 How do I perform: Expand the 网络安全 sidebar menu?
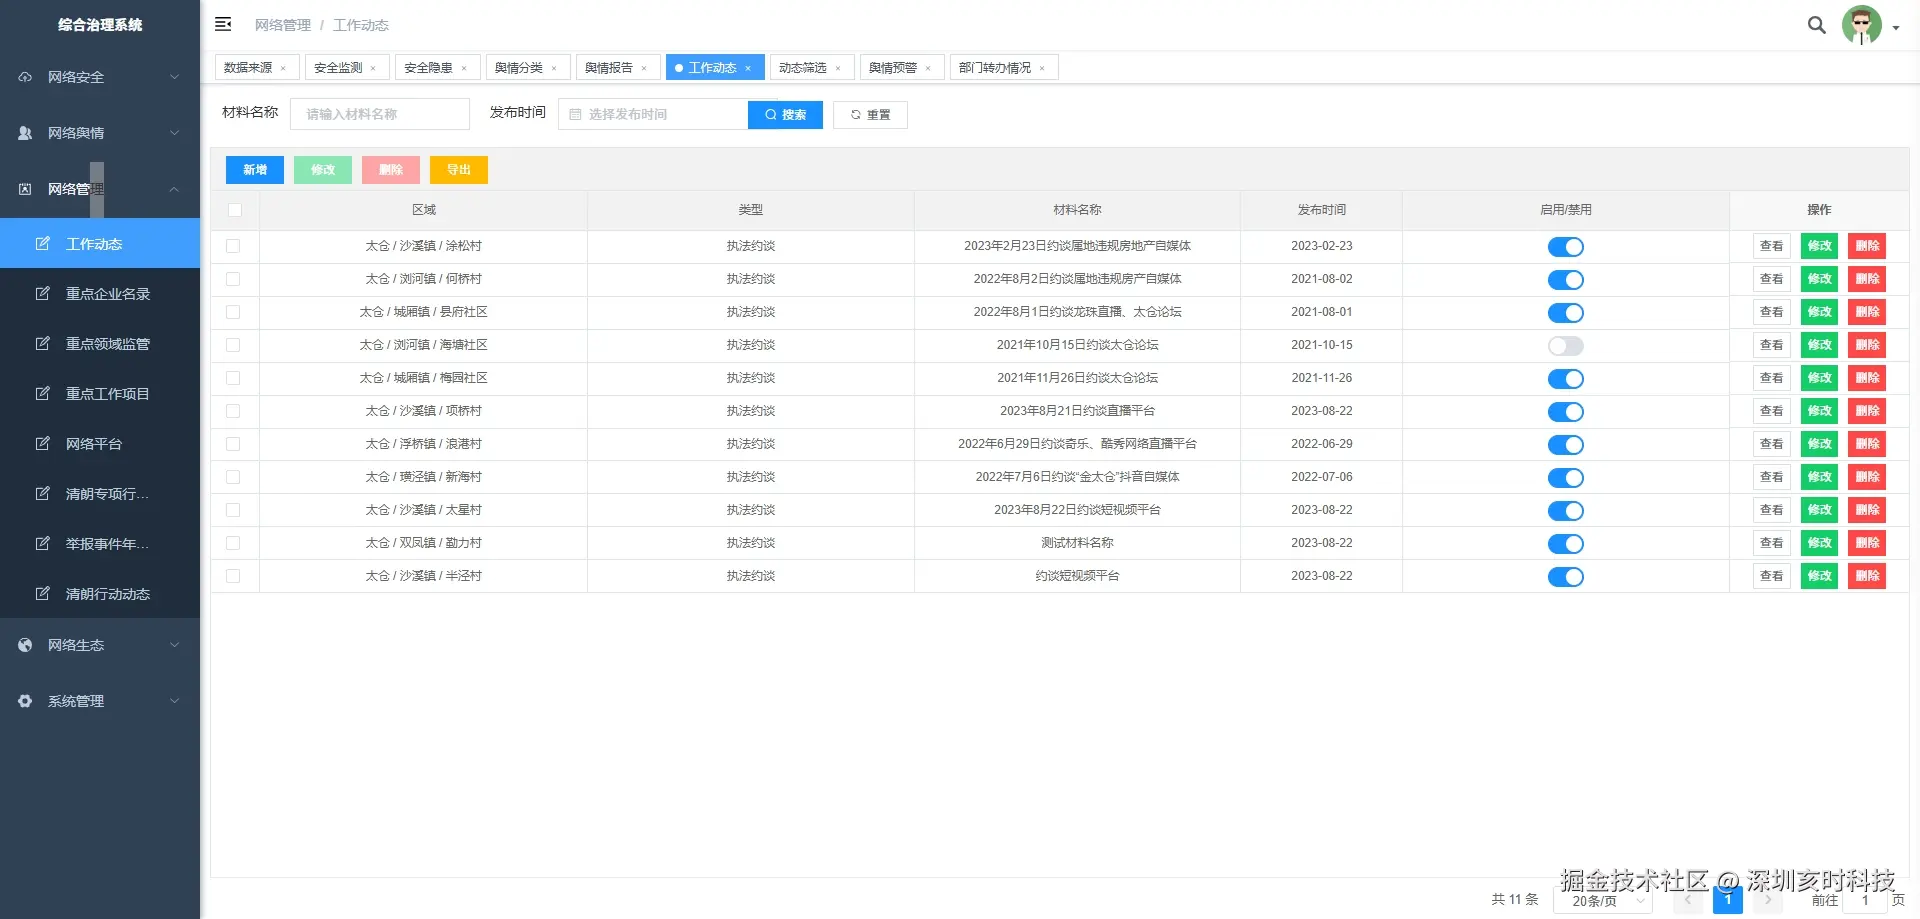pyautogui.click(x=100, y=77)
